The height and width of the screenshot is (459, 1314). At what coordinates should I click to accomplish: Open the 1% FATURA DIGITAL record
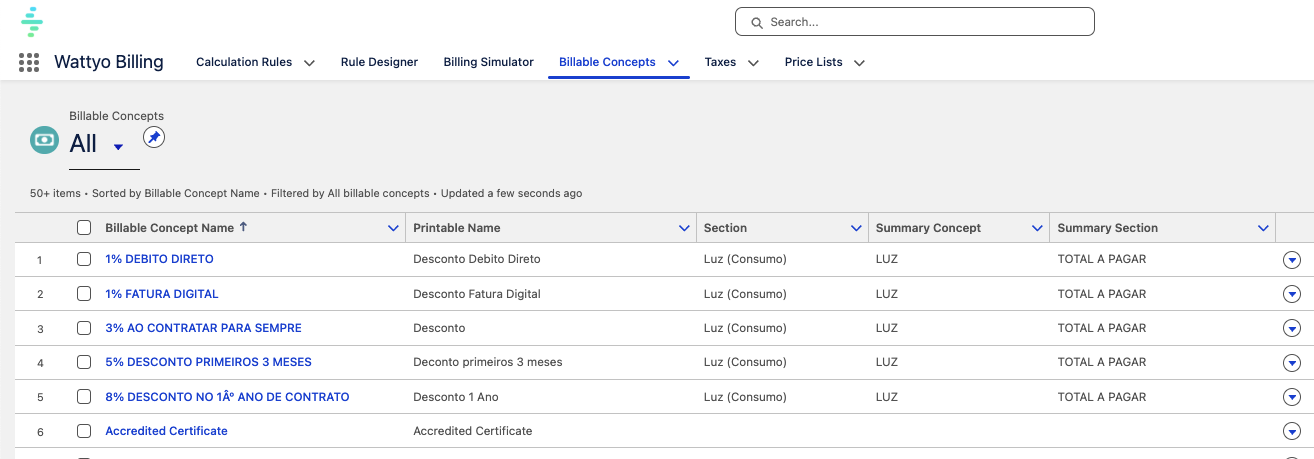pos(161,294)
